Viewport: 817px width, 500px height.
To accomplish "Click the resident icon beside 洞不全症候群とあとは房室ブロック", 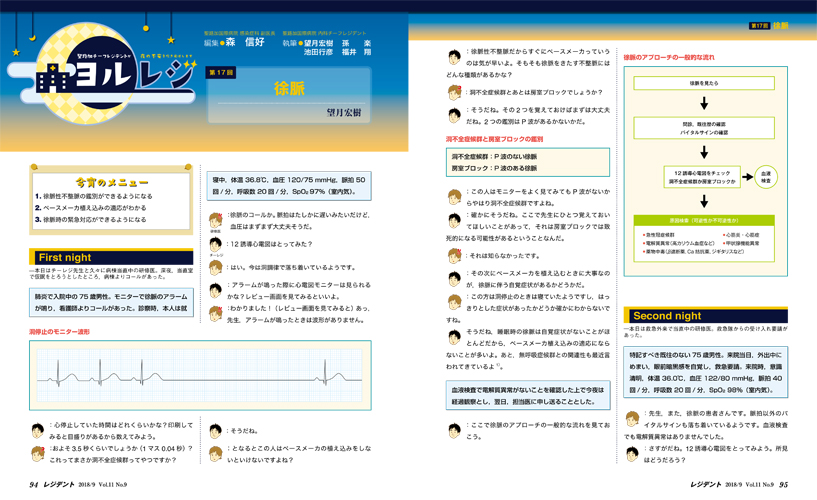I will 454,92.
